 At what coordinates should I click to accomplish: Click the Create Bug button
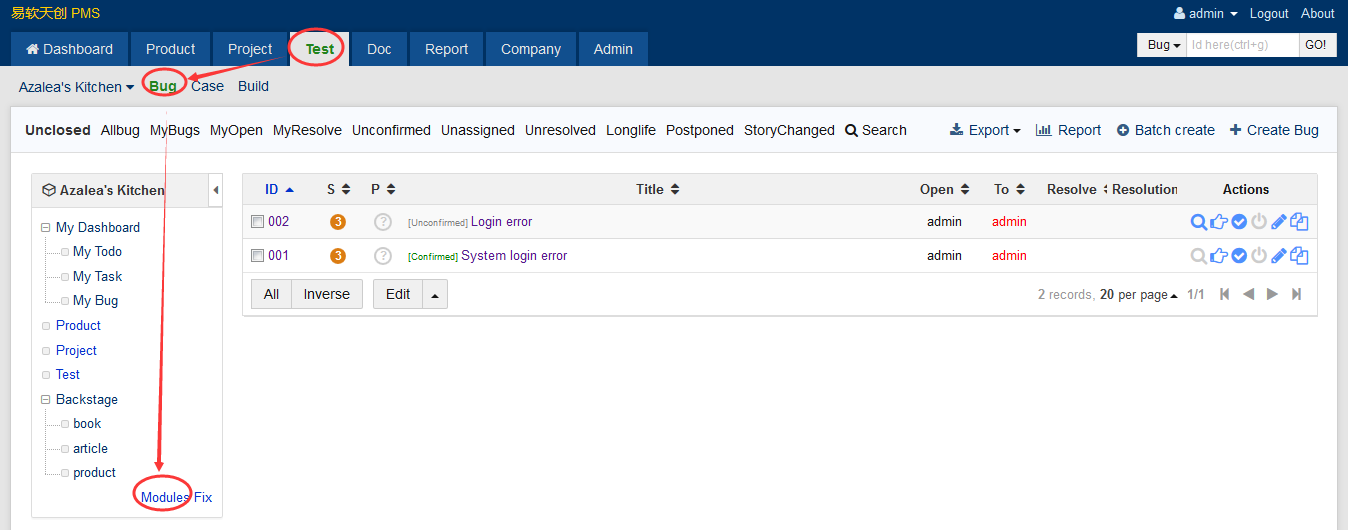[1273, 130]
